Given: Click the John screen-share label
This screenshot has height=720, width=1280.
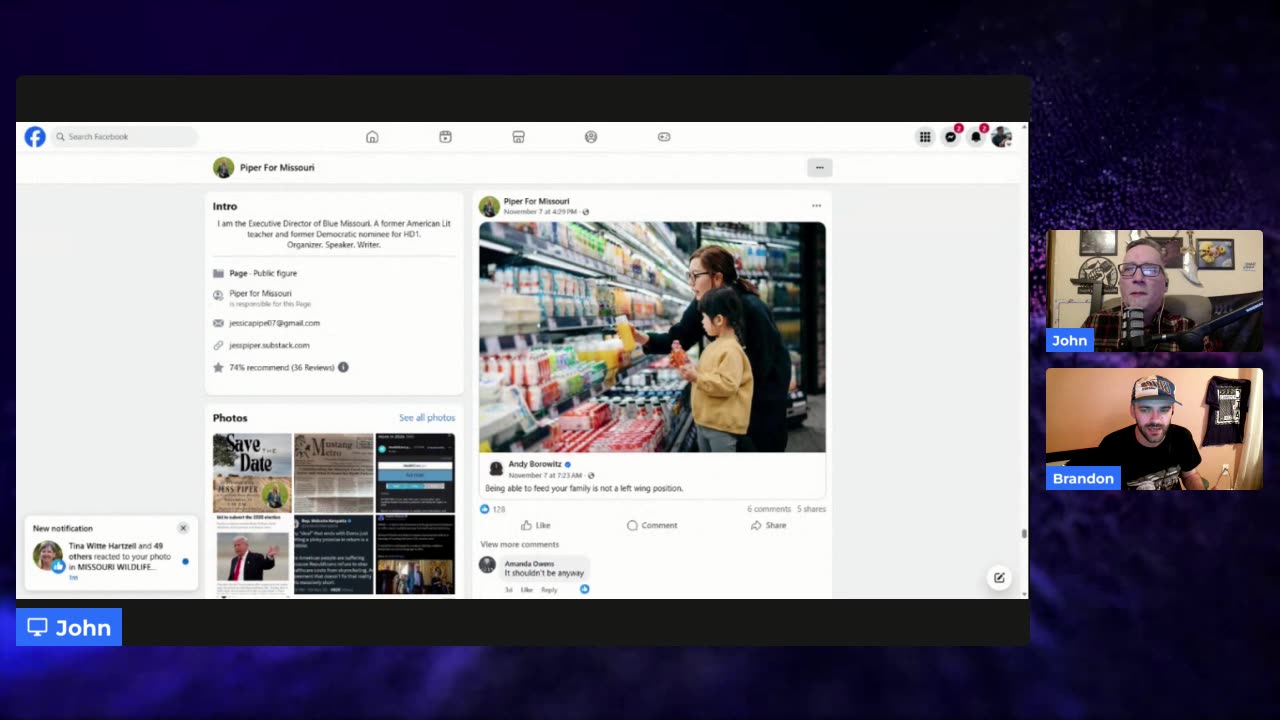Looking at the screenshot, I should pyautogui.click(x=69, y=627).
